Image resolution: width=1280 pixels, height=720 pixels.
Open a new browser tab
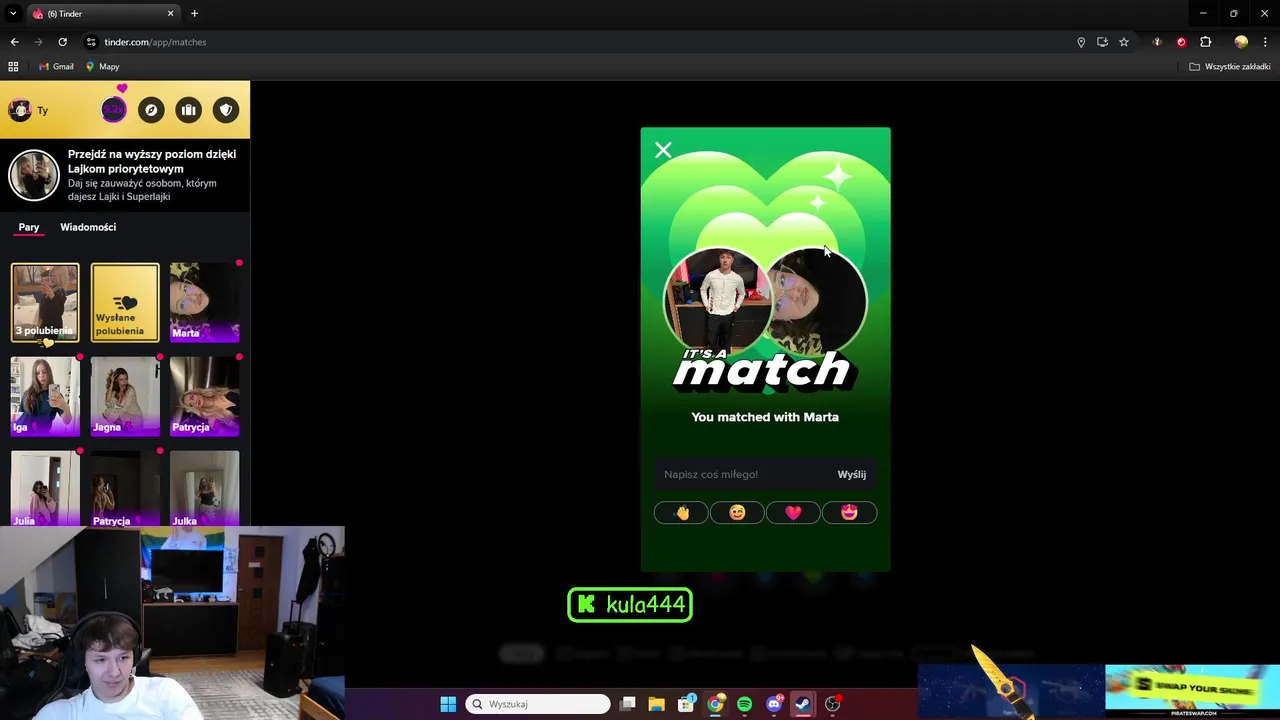pos(194,14)
